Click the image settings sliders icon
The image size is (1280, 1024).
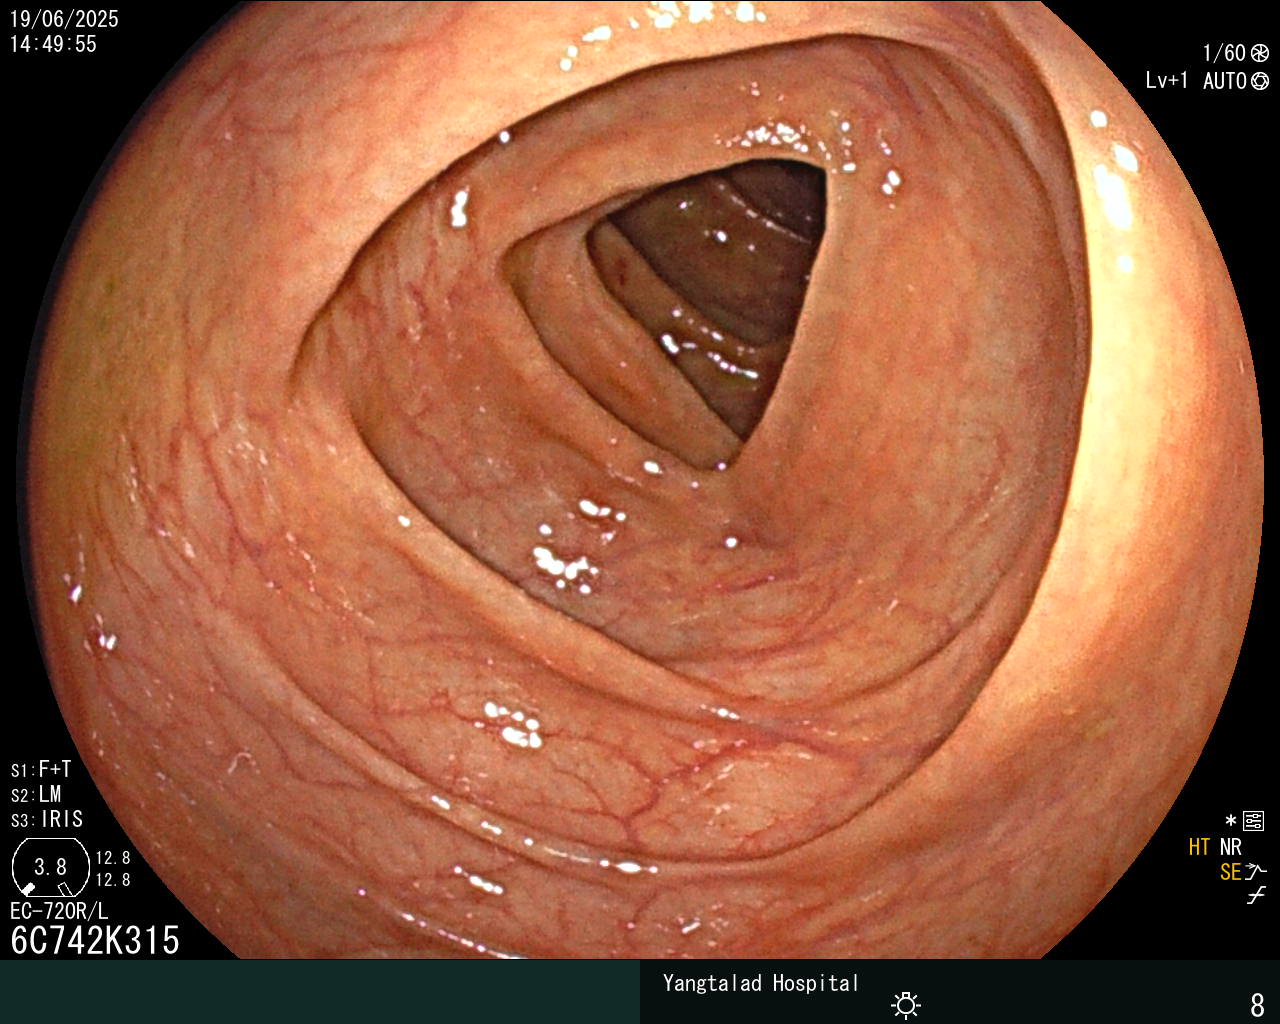(x=1253, y=822)
